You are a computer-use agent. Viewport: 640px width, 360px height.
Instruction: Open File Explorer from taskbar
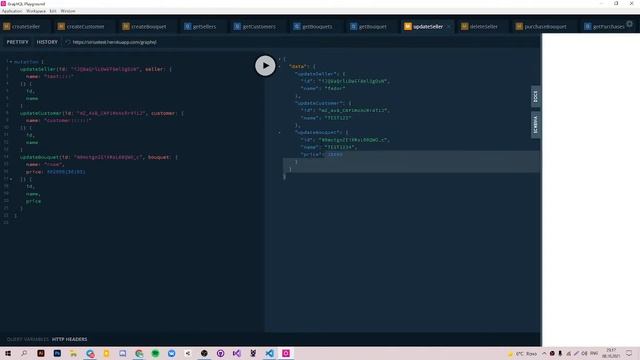[x=73, y=353]
